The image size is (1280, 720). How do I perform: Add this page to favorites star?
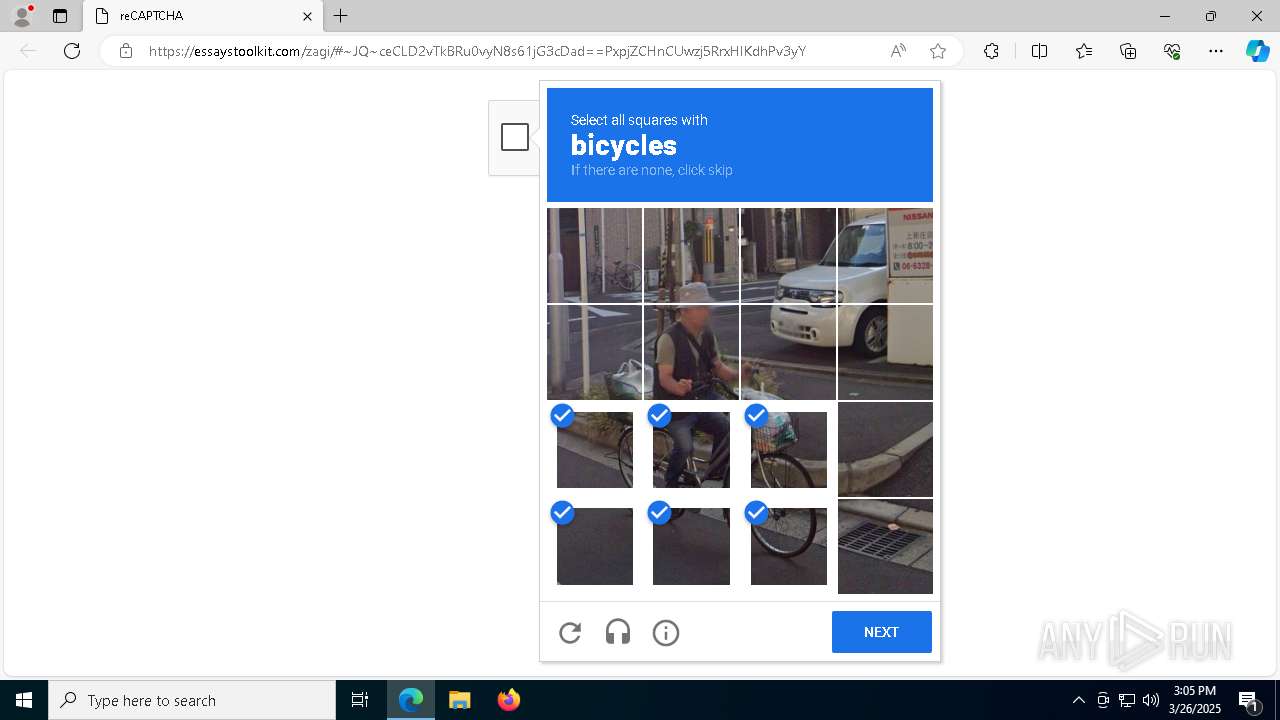938,51
